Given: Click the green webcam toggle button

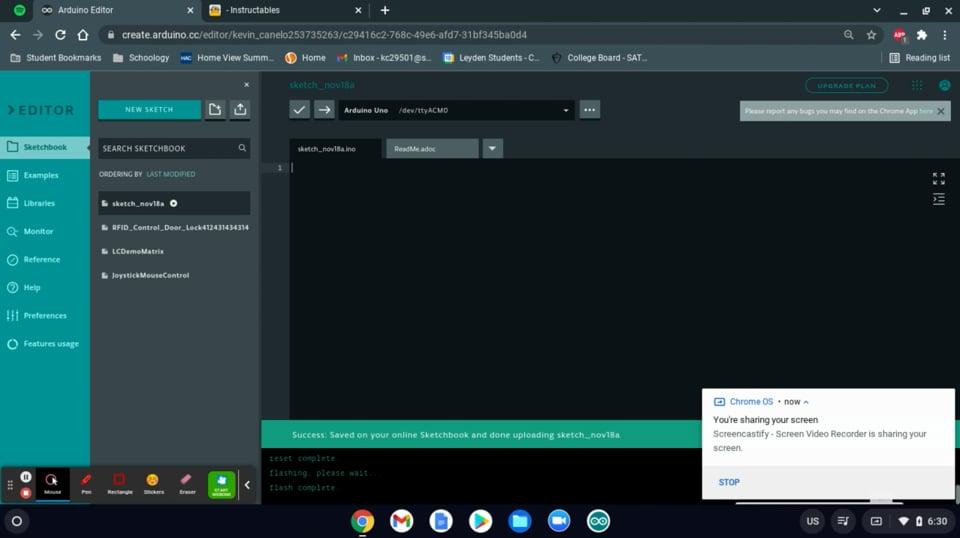Looking at the screenshot, I should 222,485.
